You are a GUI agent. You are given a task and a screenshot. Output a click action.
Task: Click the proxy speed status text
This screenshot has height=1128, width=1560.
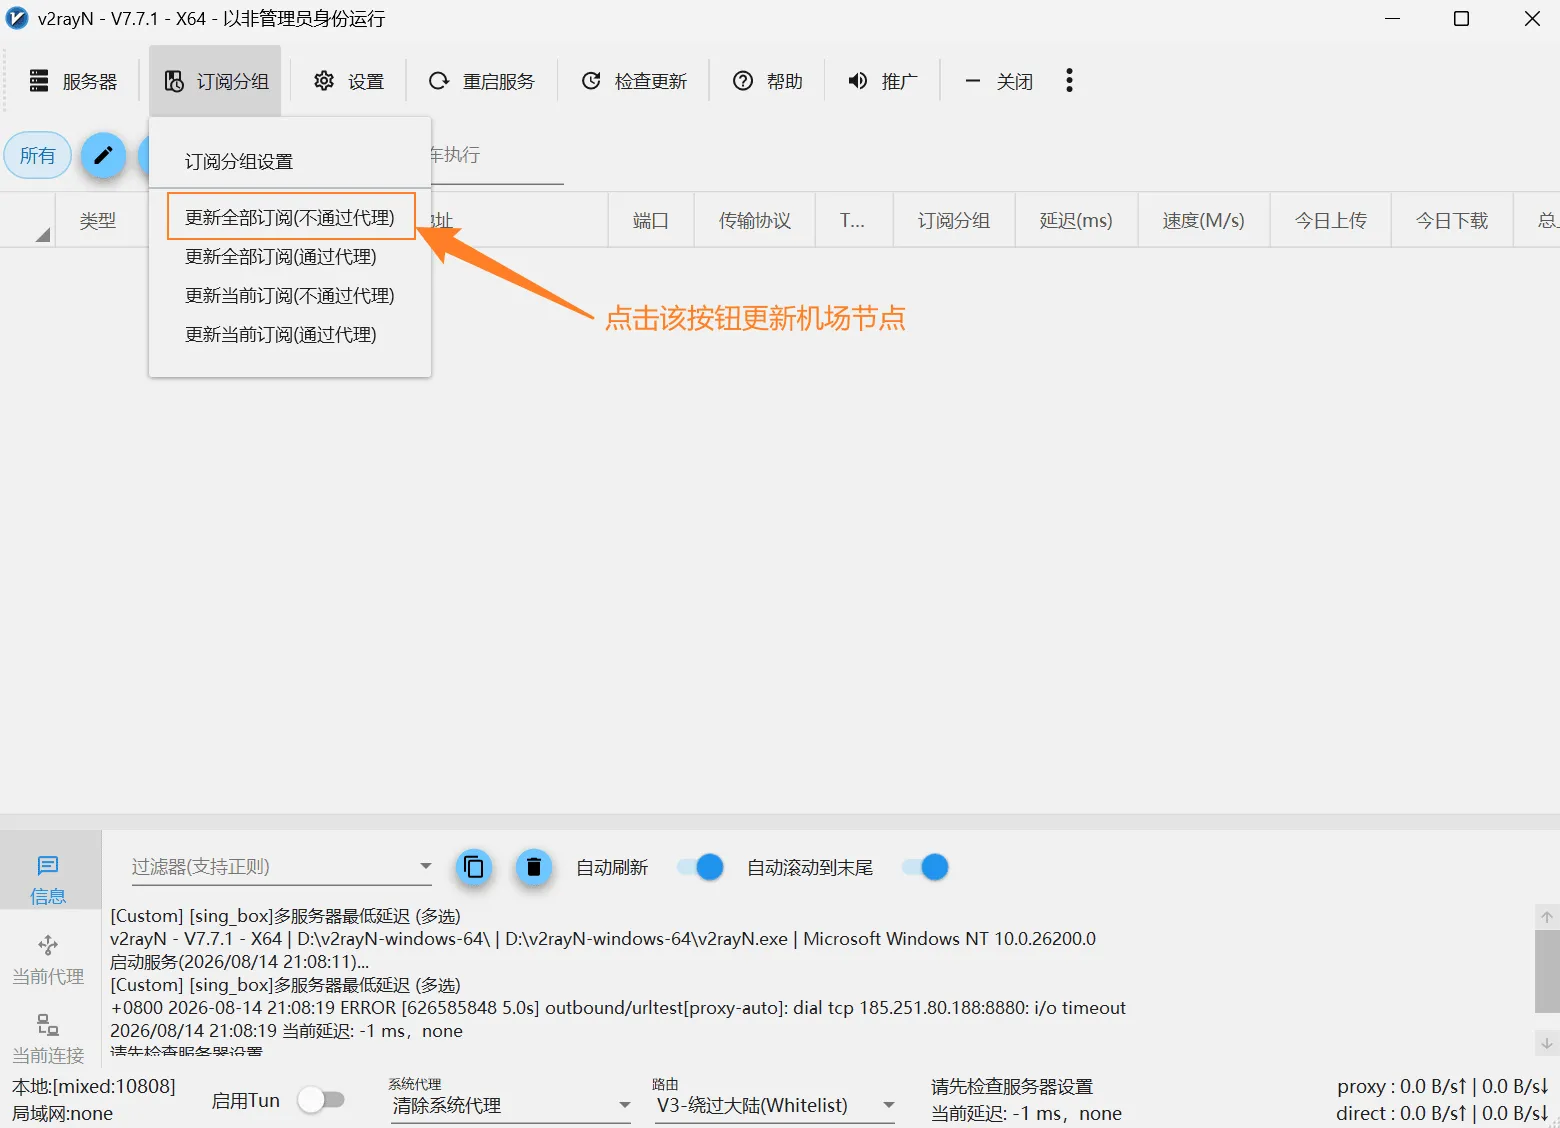coord(1443,1086)
